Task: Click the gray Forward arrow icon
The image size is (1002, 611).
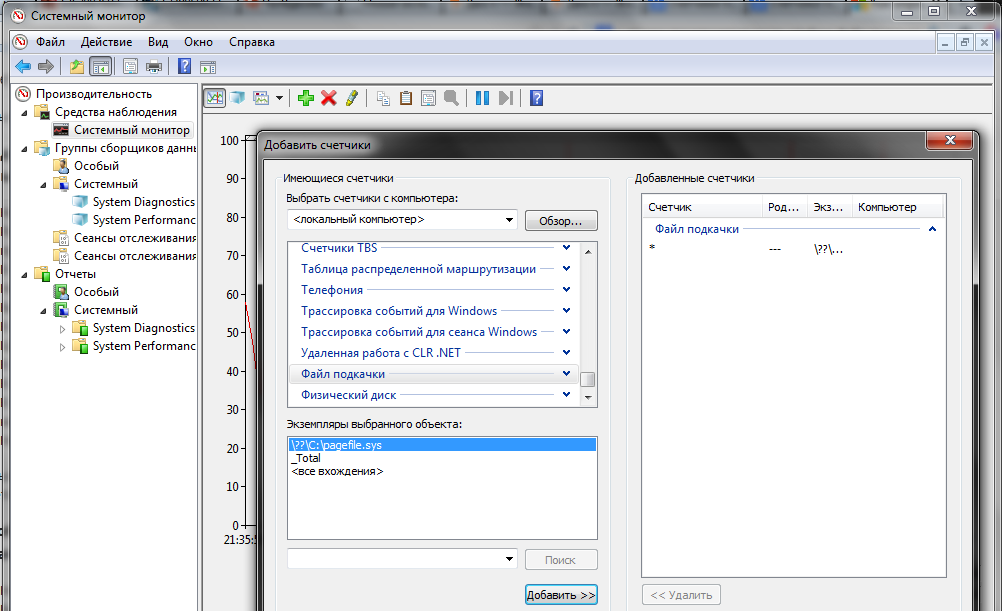Action: (46, 66)
